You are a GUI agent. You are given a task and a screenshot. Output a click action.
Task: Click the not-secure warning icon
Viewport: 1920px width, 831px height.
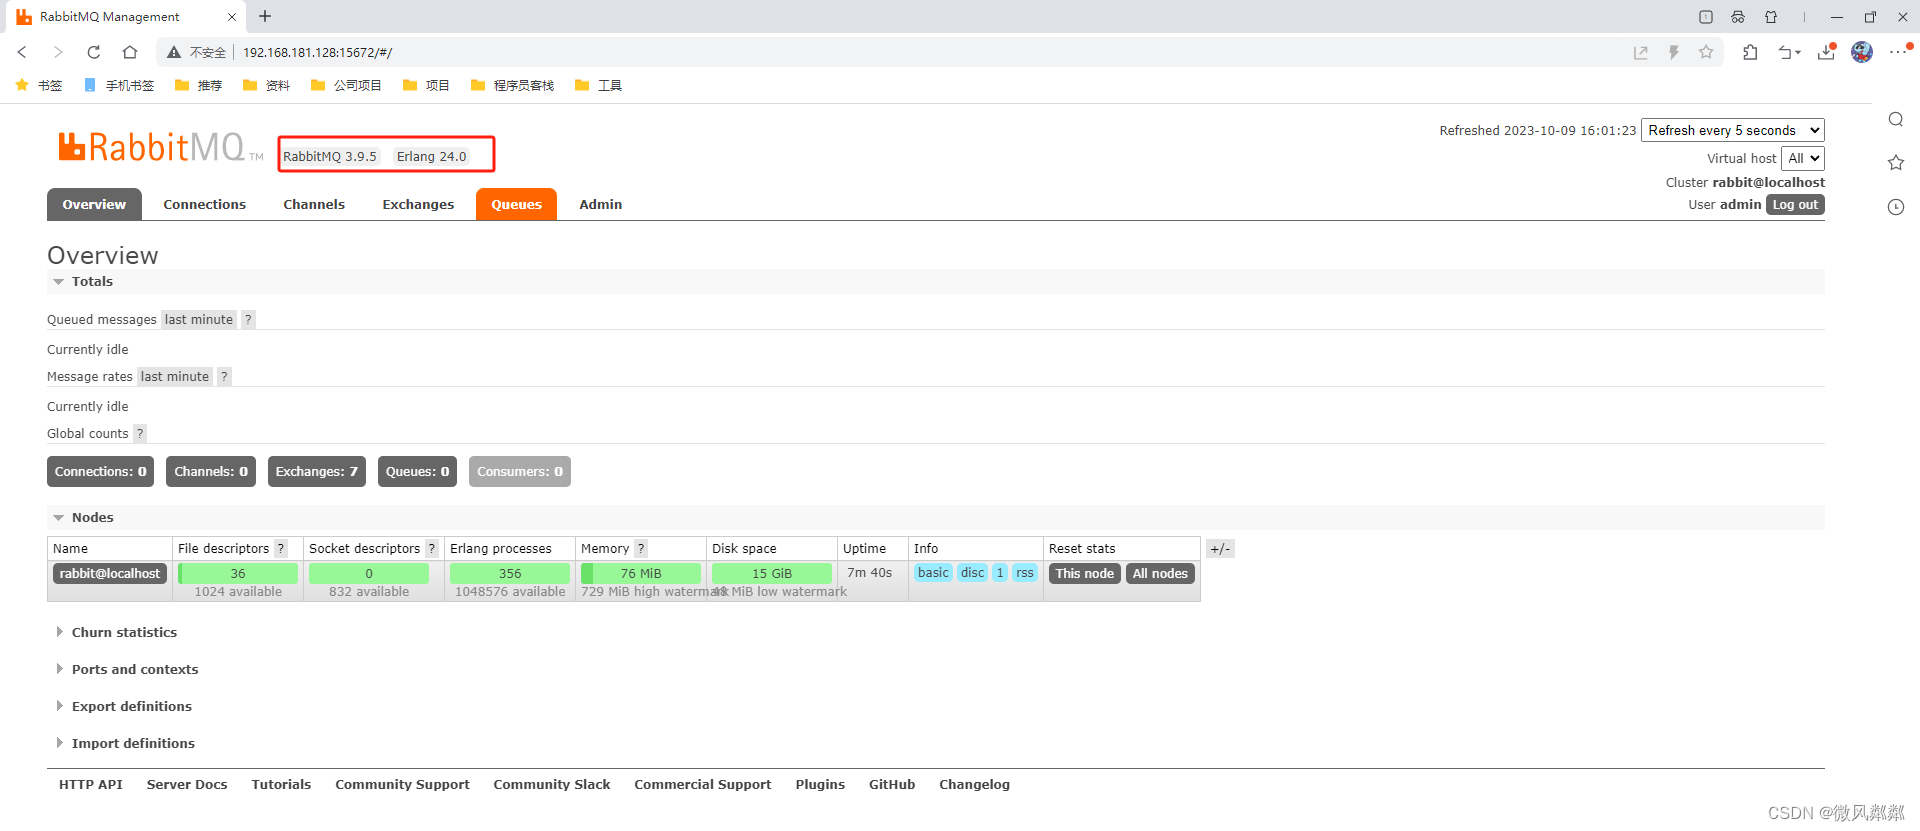(x=174, y=52)
